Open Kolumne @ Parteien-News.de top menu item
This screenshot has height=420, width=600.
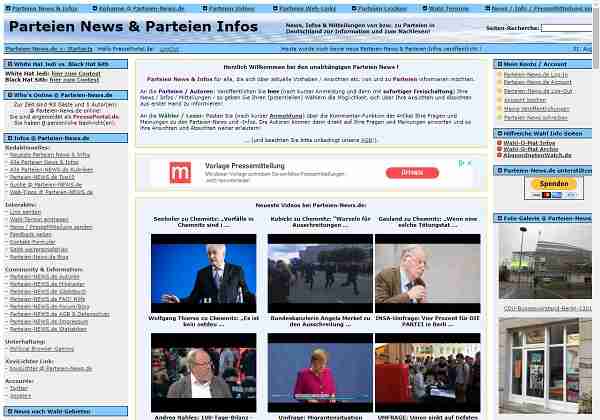[x=141, y=8]
